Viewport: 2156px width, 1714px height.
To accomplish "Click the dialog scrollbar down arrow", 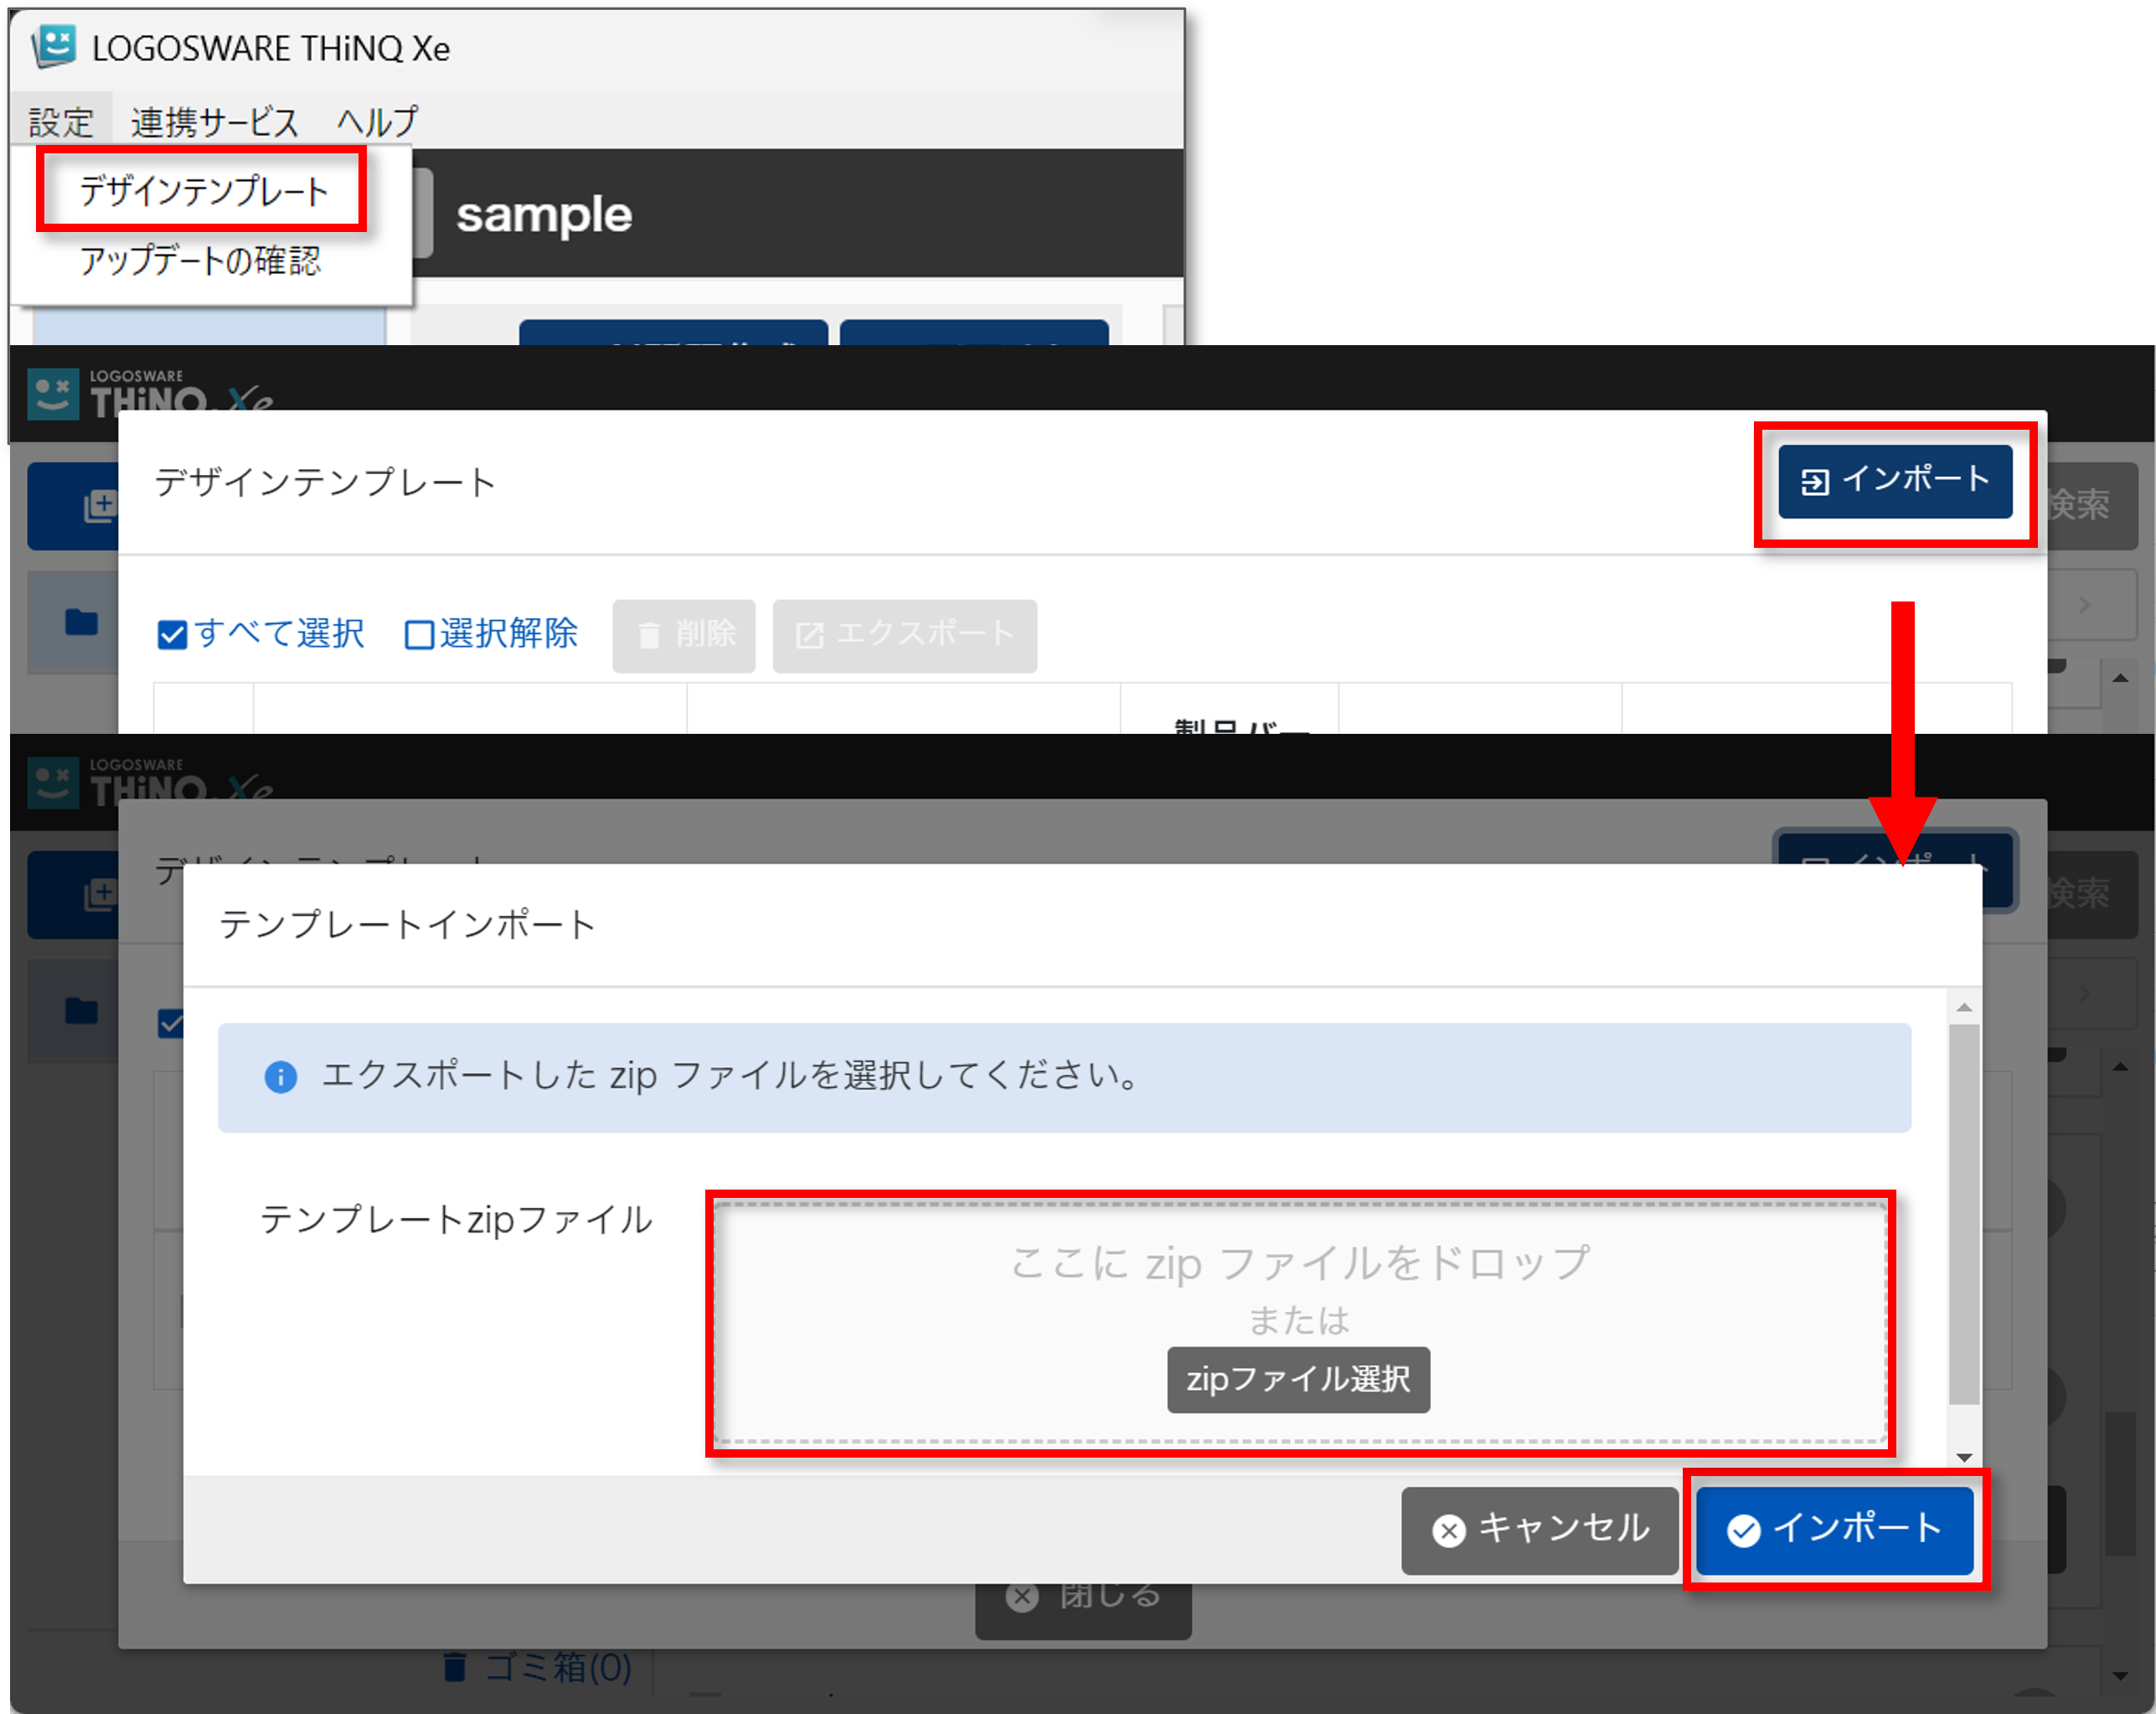I will click(x=1964, y=1457).
